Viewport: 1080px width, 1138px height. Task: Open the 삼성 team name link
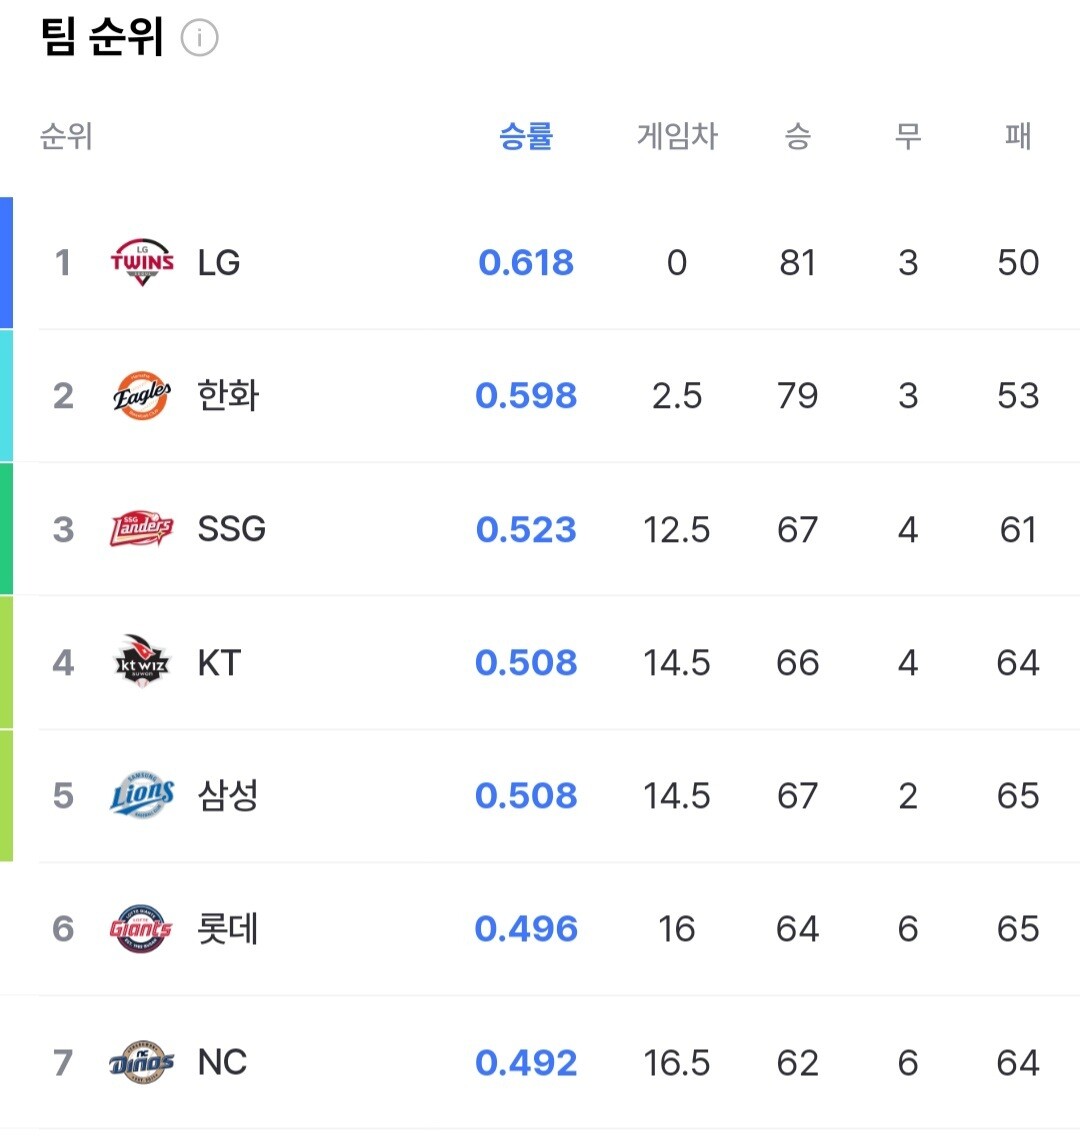(228, 795)
